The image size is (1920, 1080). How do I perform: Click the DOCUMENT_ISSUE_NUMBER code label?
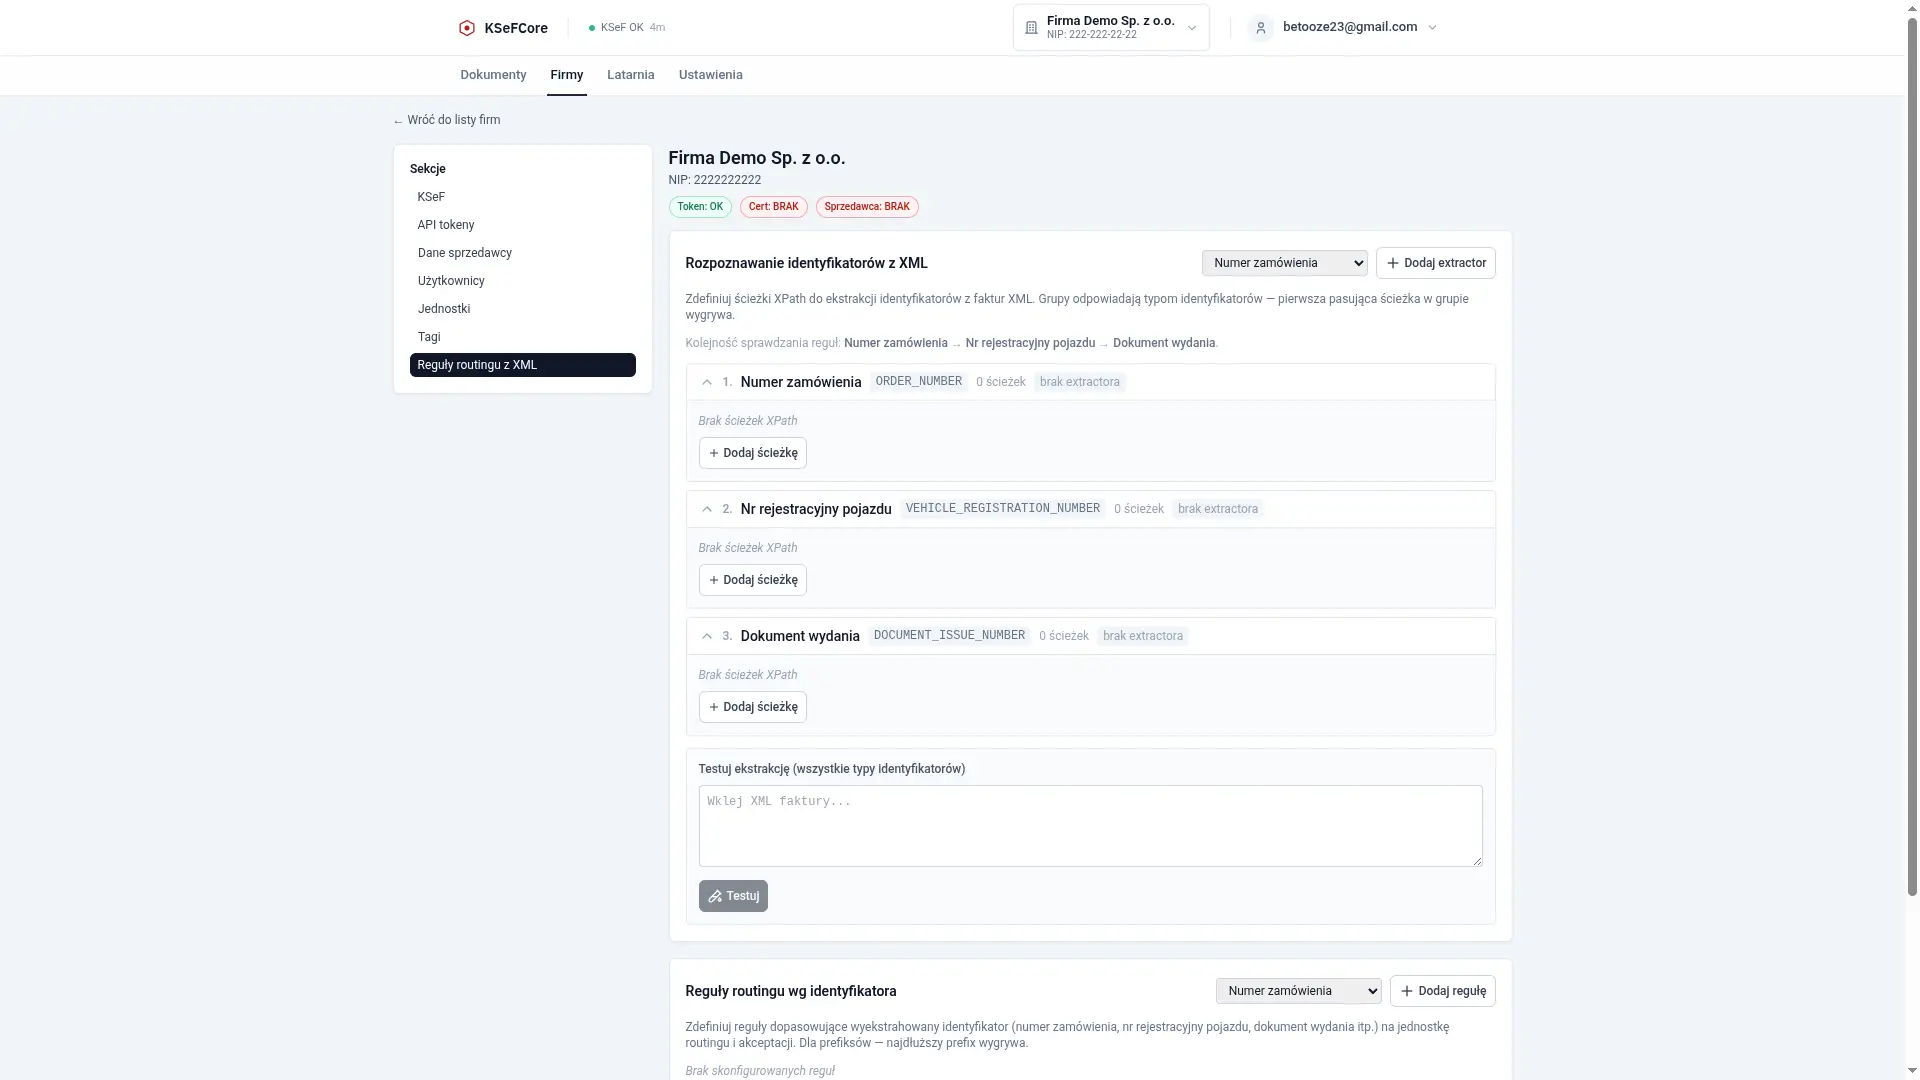click(949, 636)
